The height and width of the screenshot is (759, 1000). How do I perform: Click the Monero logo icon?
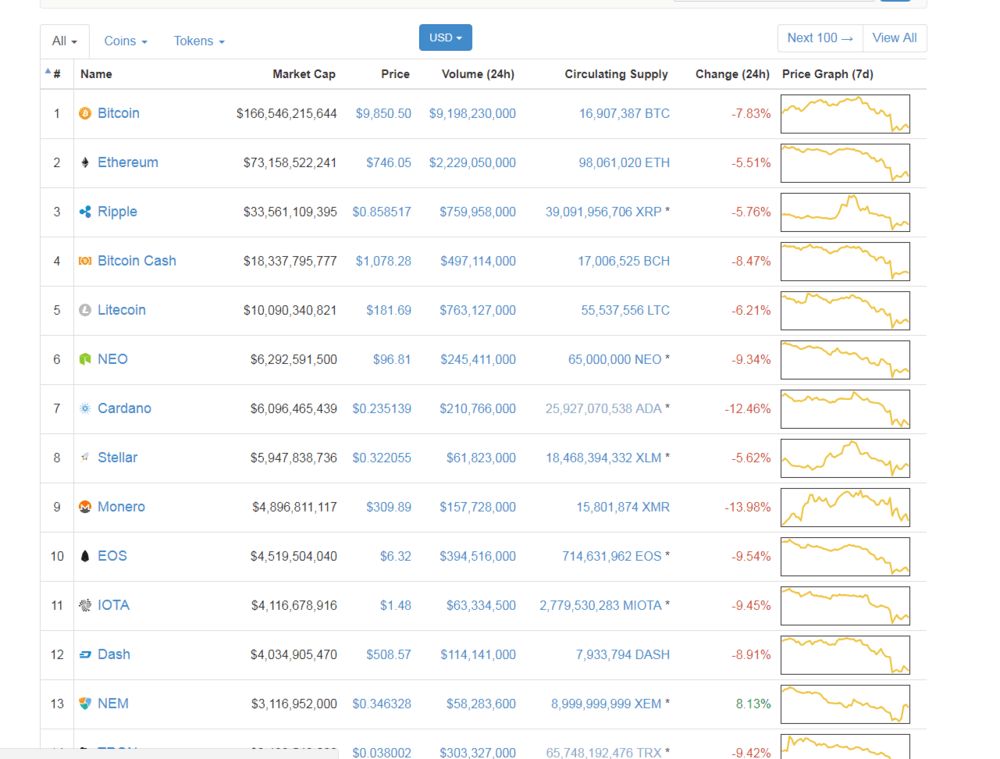click(x=85, y=507)
